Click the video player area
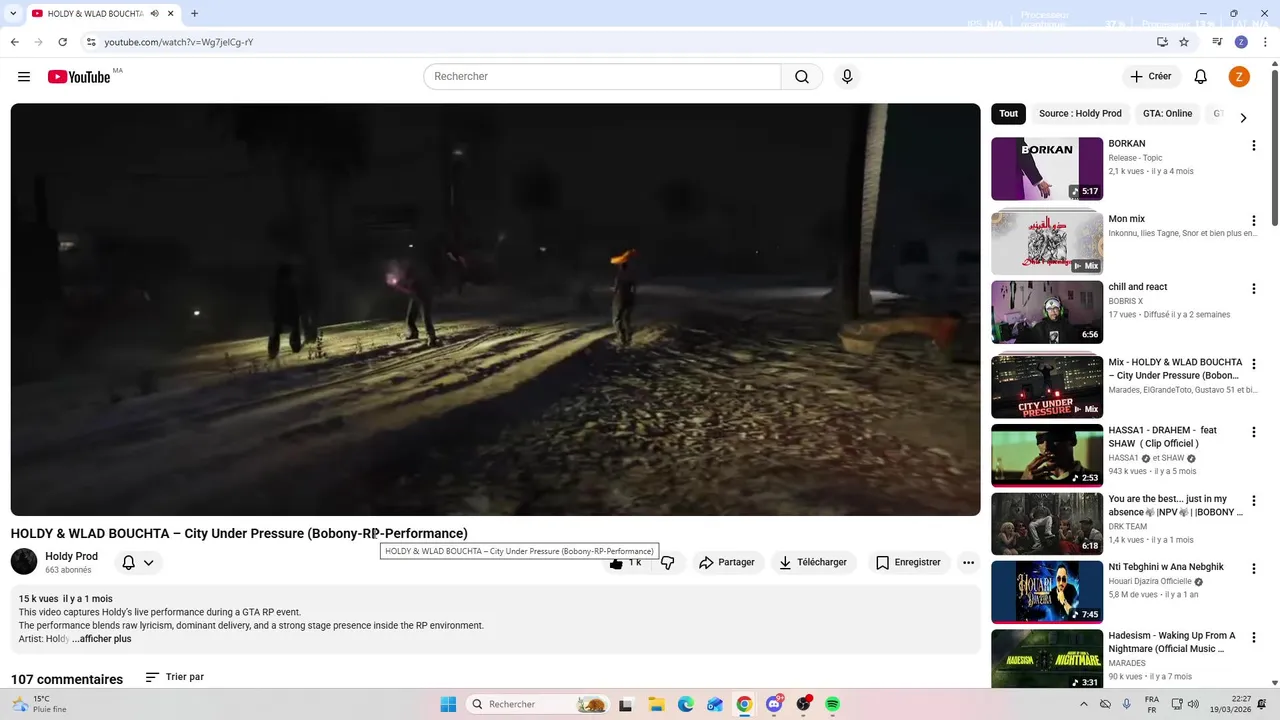 (x=495, y=309)
